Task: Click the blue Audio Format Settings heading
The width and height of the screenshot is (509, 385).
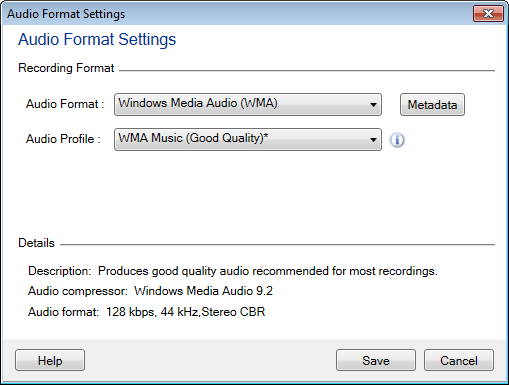Action: pos(97,39)
